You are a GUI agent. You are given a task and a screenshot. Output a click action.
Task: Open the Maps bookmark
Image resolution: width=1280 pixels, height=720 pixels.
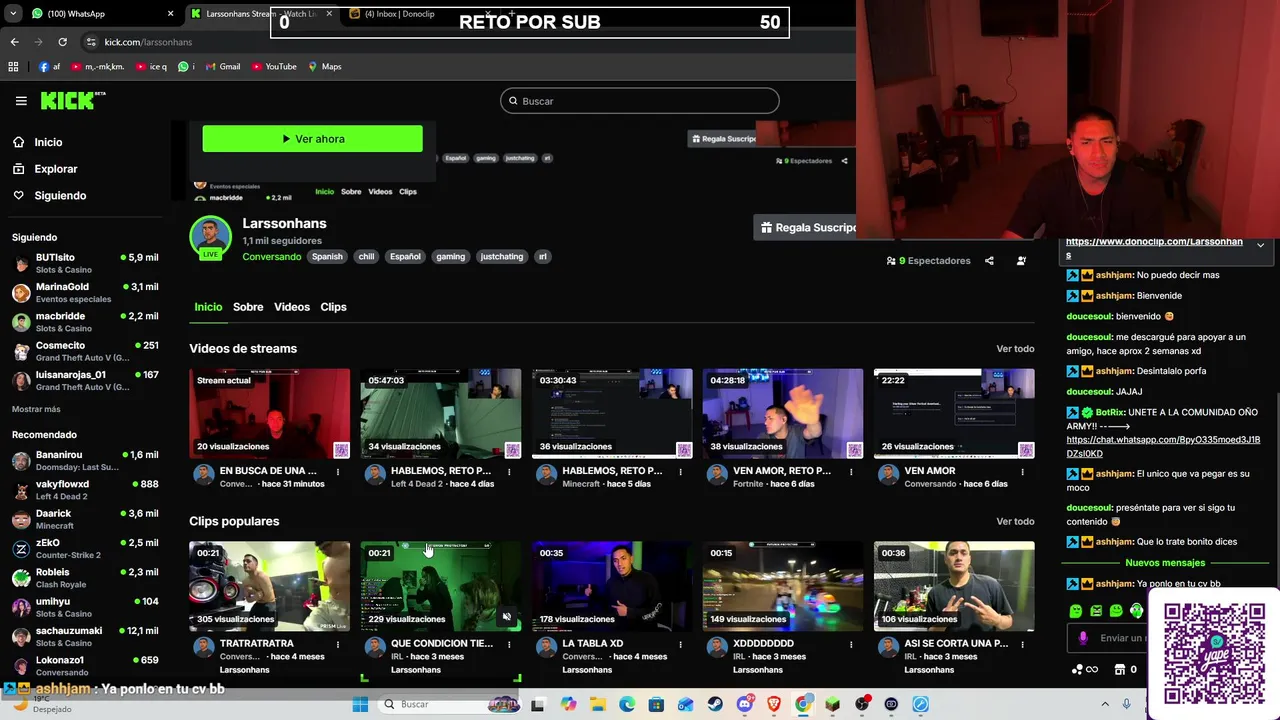pyautogui.click(x=325, y=67)
